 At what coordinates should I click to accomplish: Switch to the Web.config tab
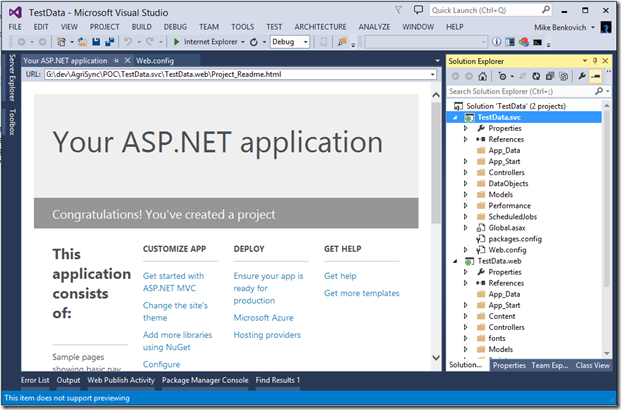tap(155, 61)
